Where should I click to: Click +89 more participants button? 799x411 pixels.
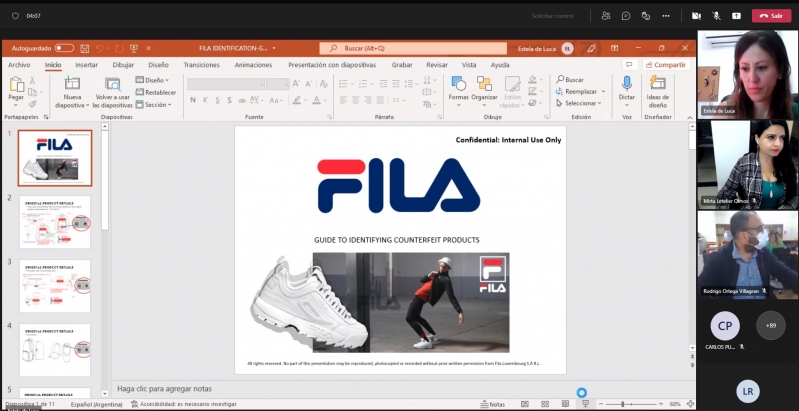point(771,325)
